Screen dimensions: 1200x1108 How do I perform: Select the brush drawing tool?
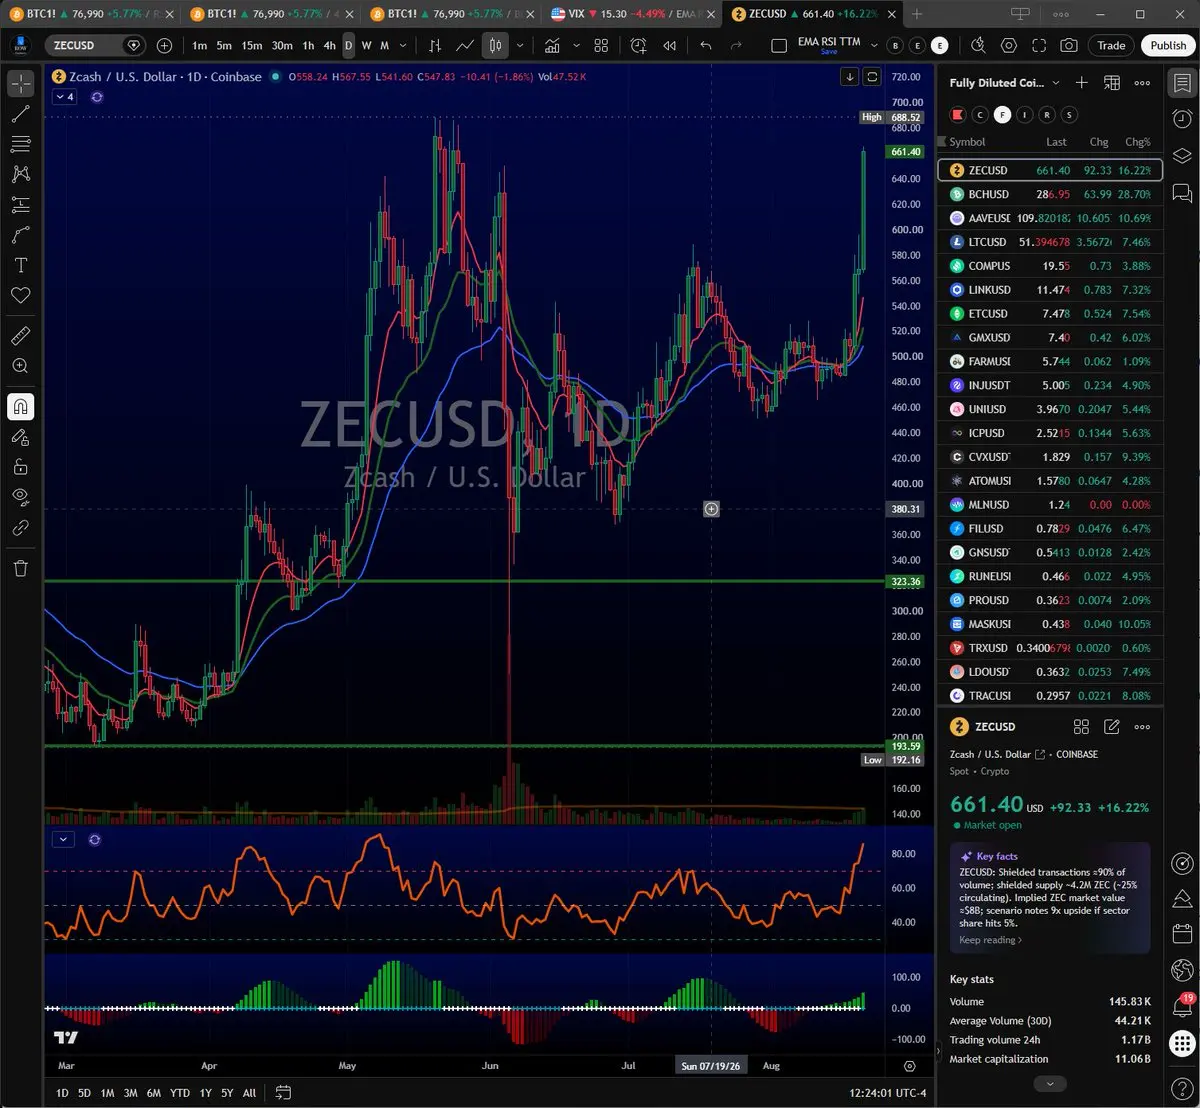(20, 235)
